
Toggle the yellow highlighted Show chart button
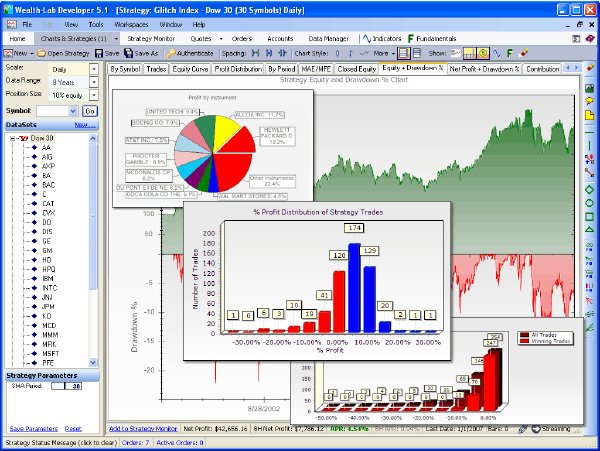[470, 53]
